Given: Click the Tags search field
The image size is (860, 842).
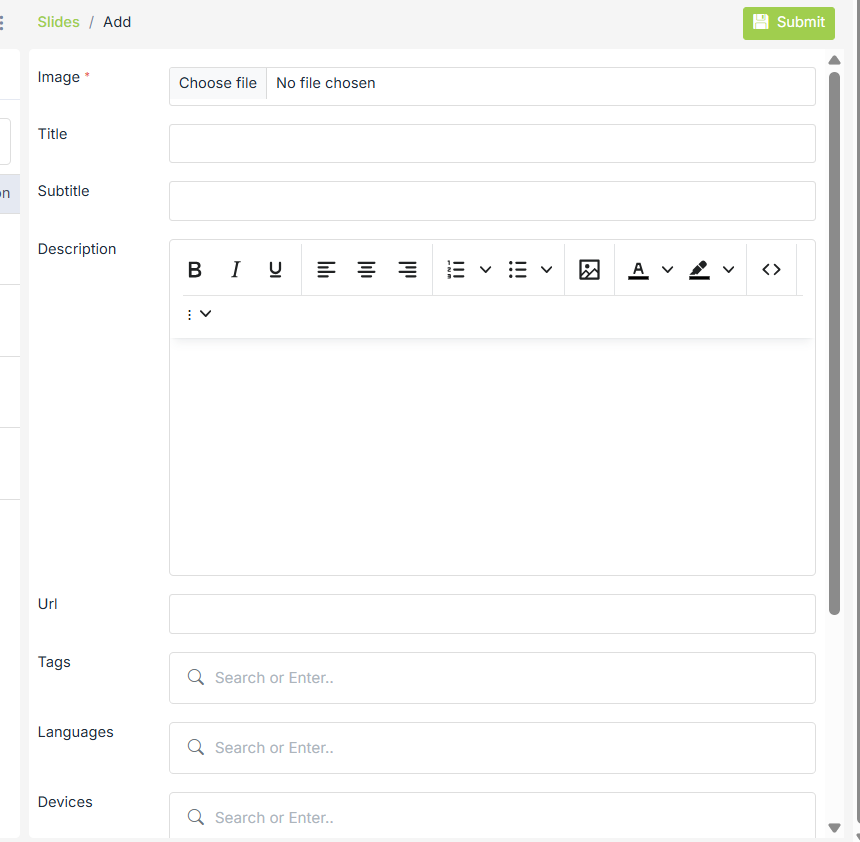Looking at the screenshot, I should (x=492, y=678).
